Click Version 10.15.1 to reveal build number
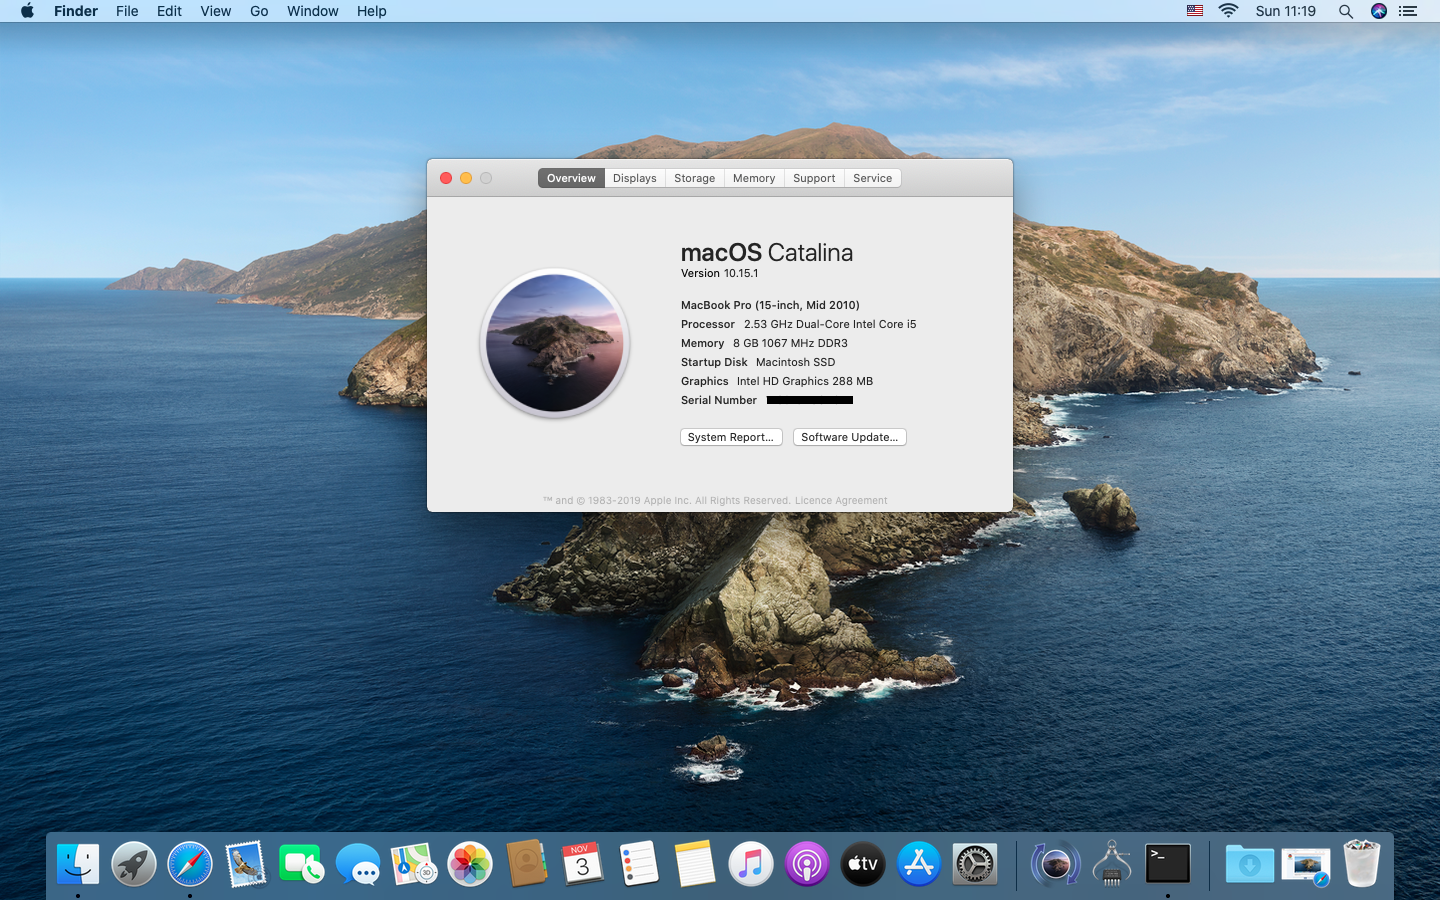 tap(719, 273)
